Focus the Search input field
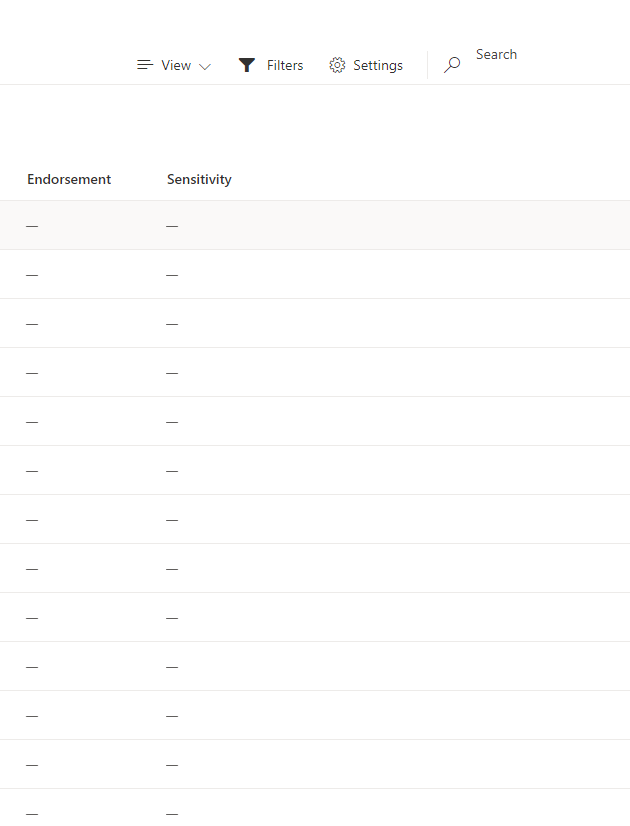The height and width of the screenshot is (826, 630). [548, 55]
